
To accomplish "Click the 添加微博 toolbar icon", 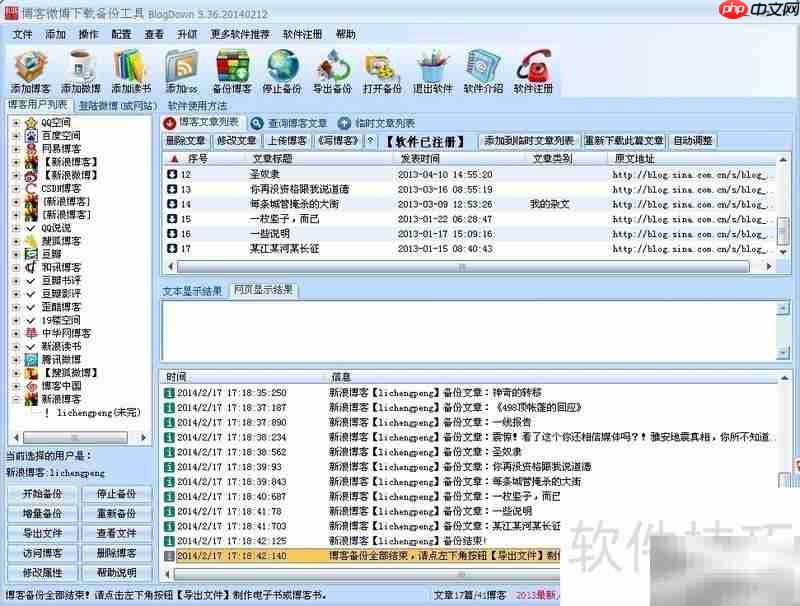I will pyautogui.click(x=81, y=65).
